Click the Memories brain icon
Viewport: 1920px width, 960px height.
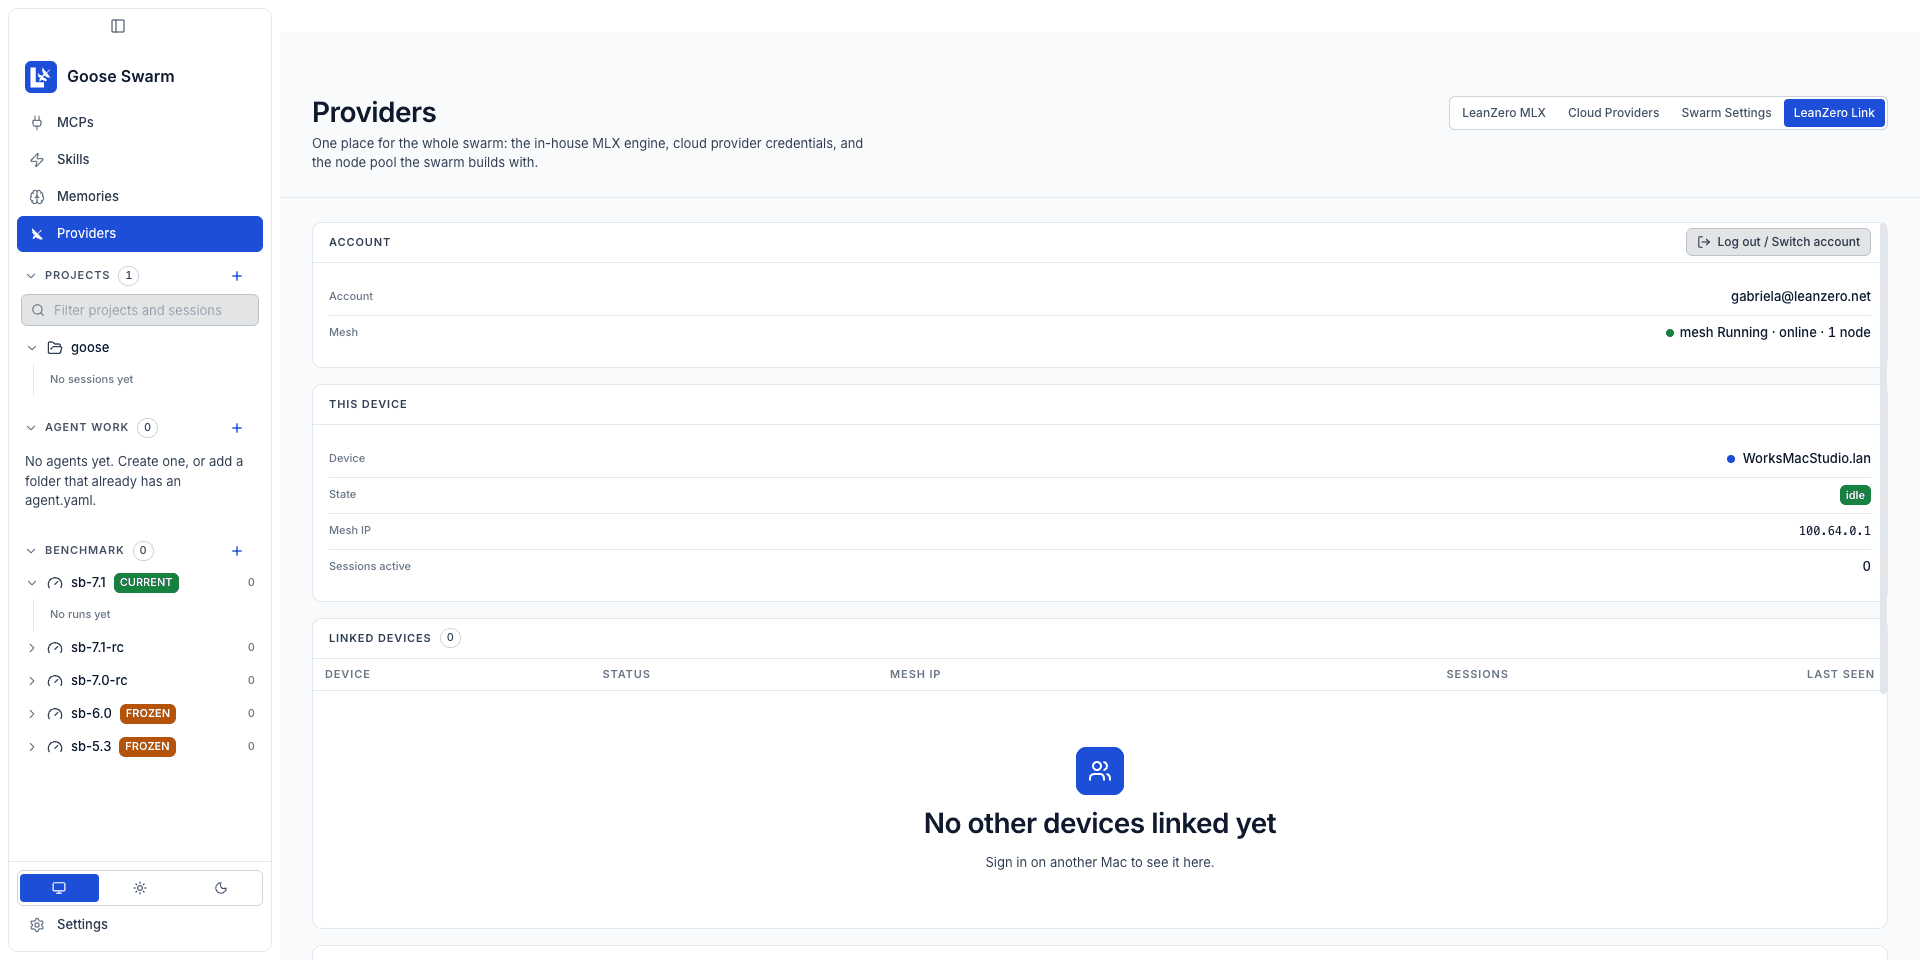click(x=37, y=197)
